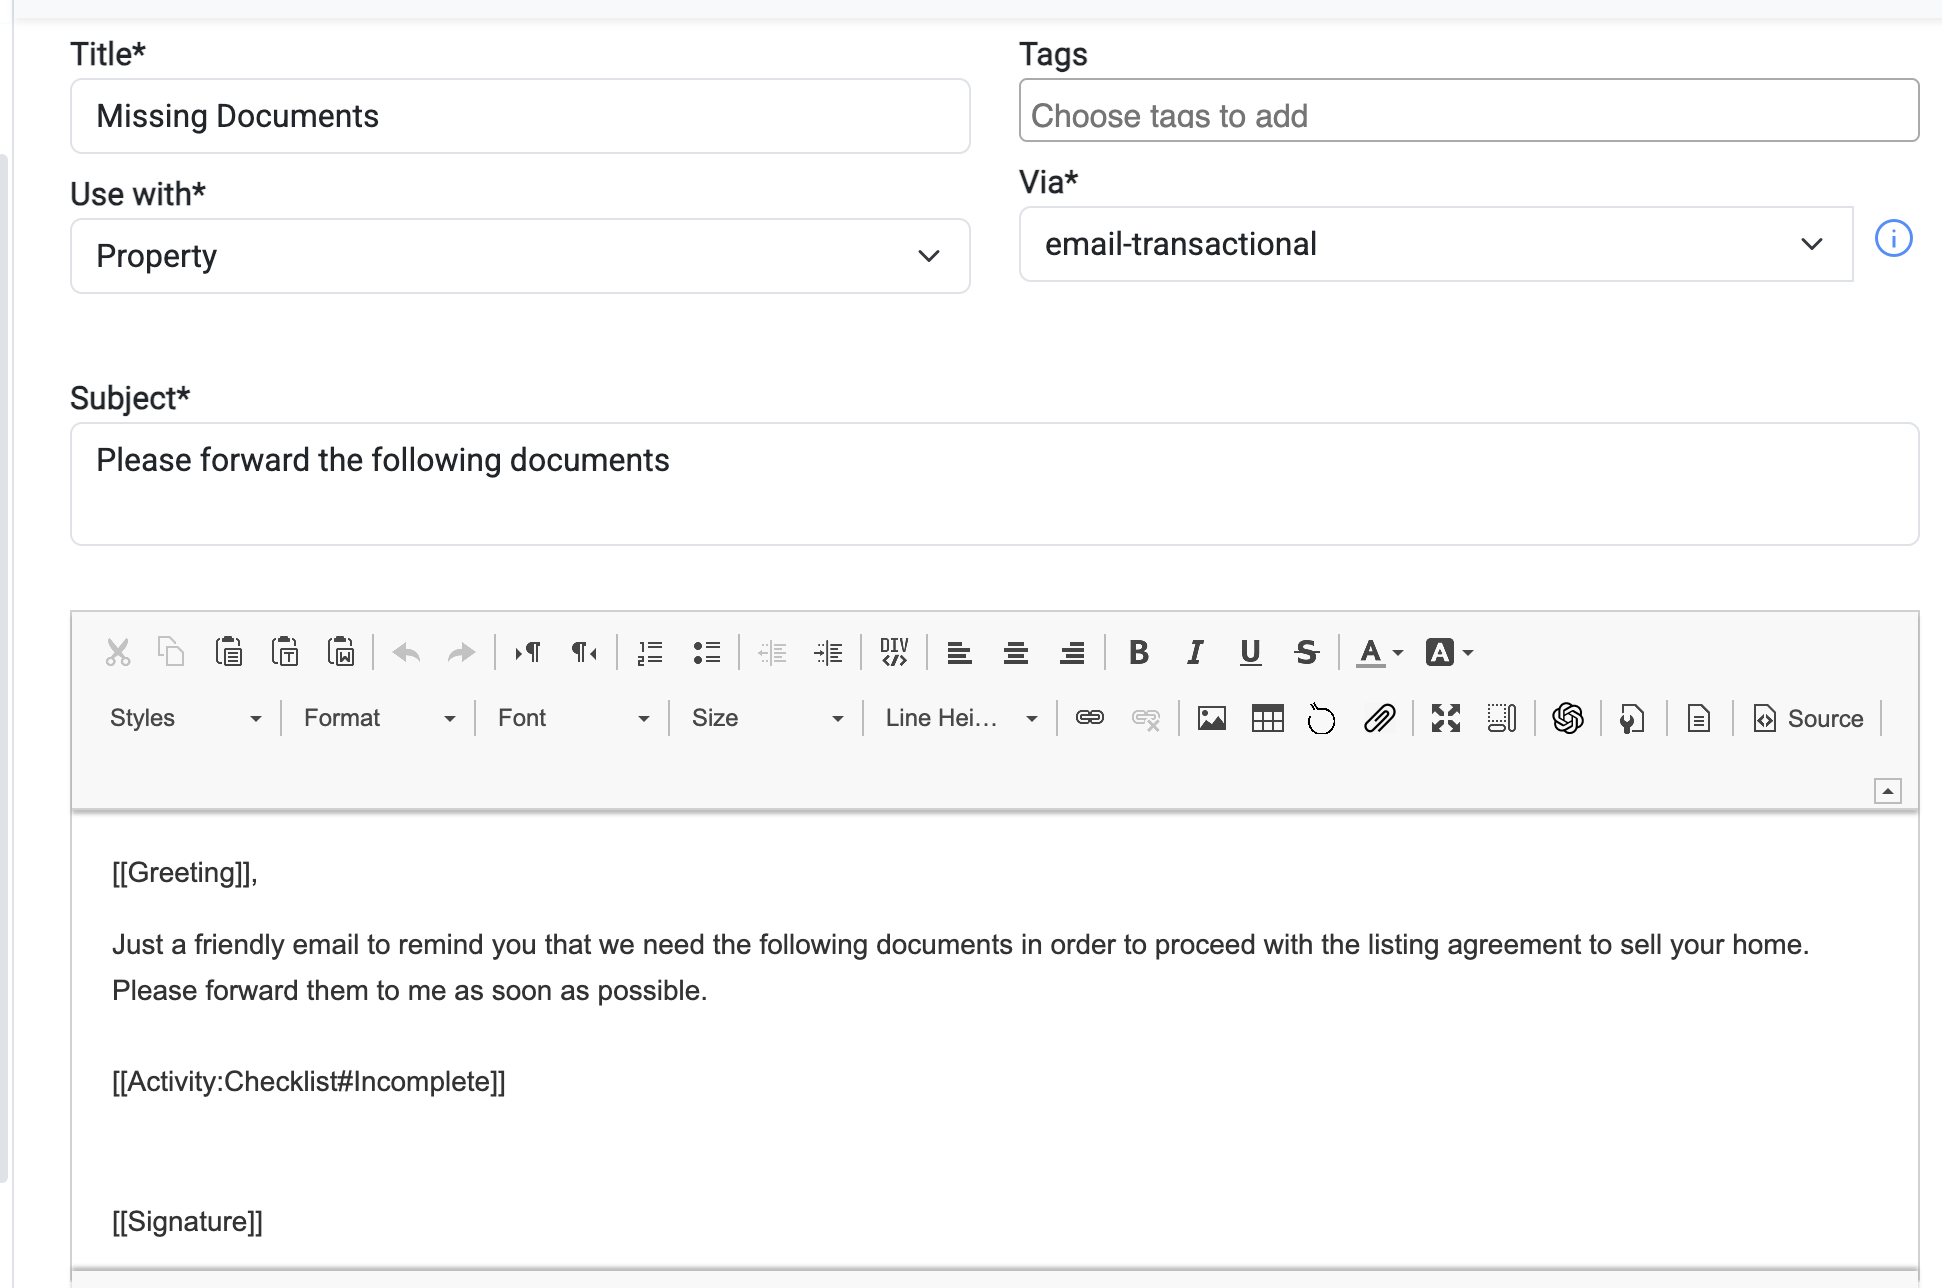1942x1288 pixels.
Task: Click into the Subject text field
Action: (x=994, y=484)
